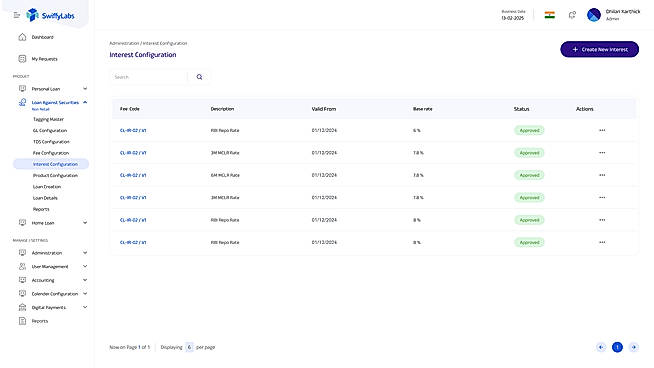Open user profile avatar
This screenshot has height=368, width=654.
click(x=594, y=15)
